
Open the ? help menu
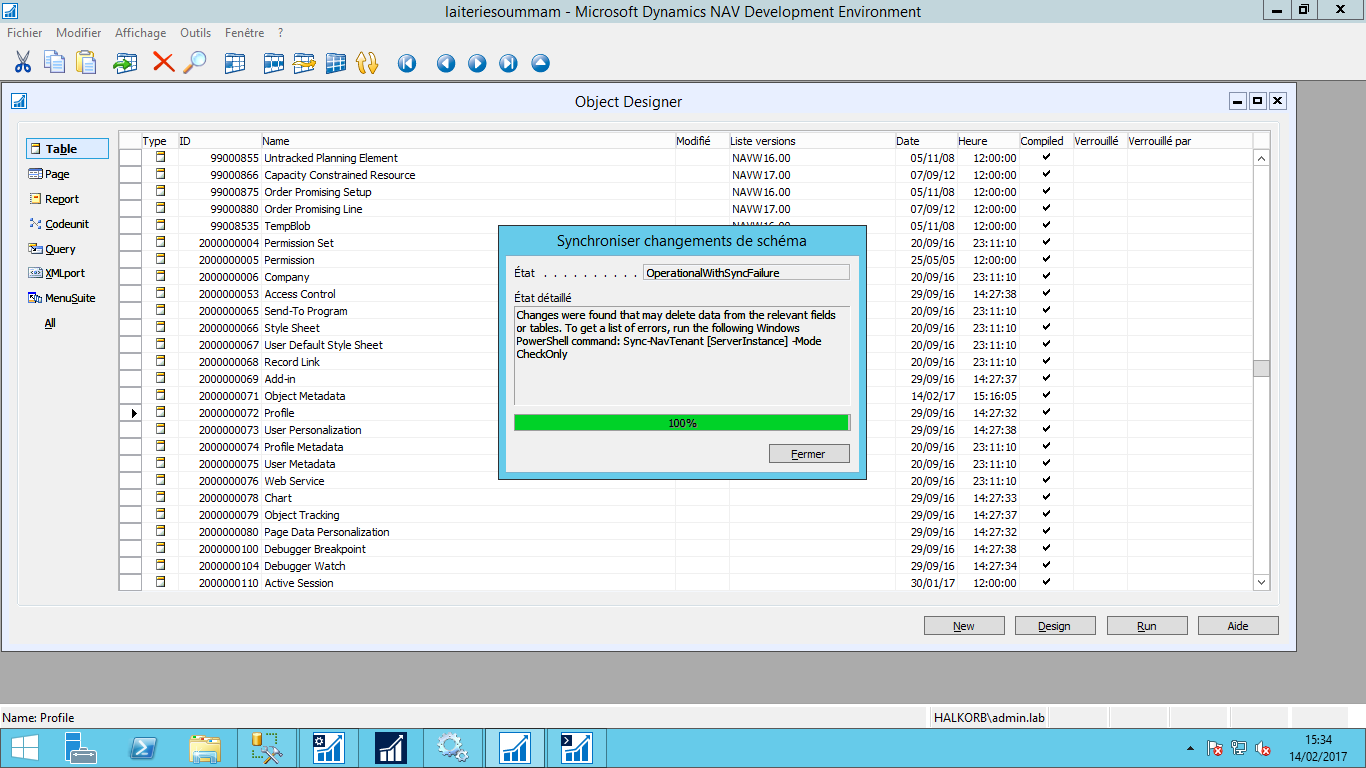(280, 33)
